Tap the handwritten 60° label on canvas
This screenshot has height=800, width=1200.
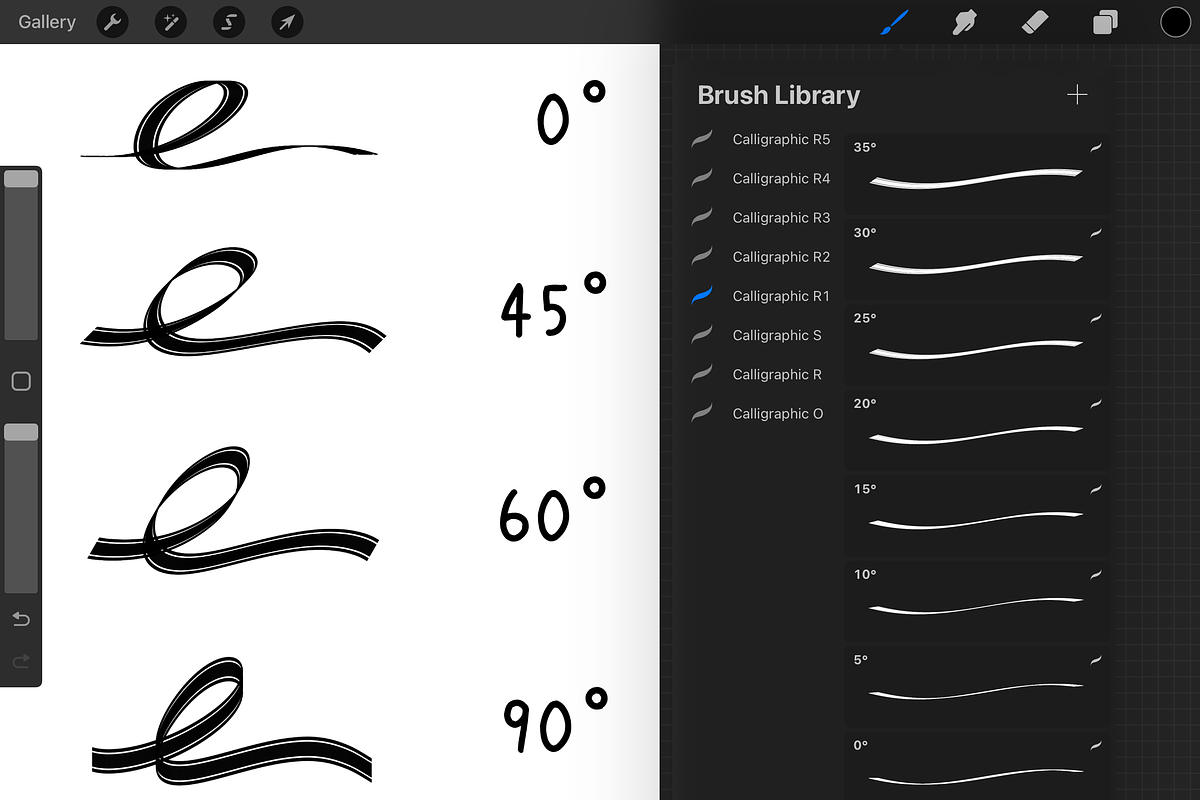552,508
